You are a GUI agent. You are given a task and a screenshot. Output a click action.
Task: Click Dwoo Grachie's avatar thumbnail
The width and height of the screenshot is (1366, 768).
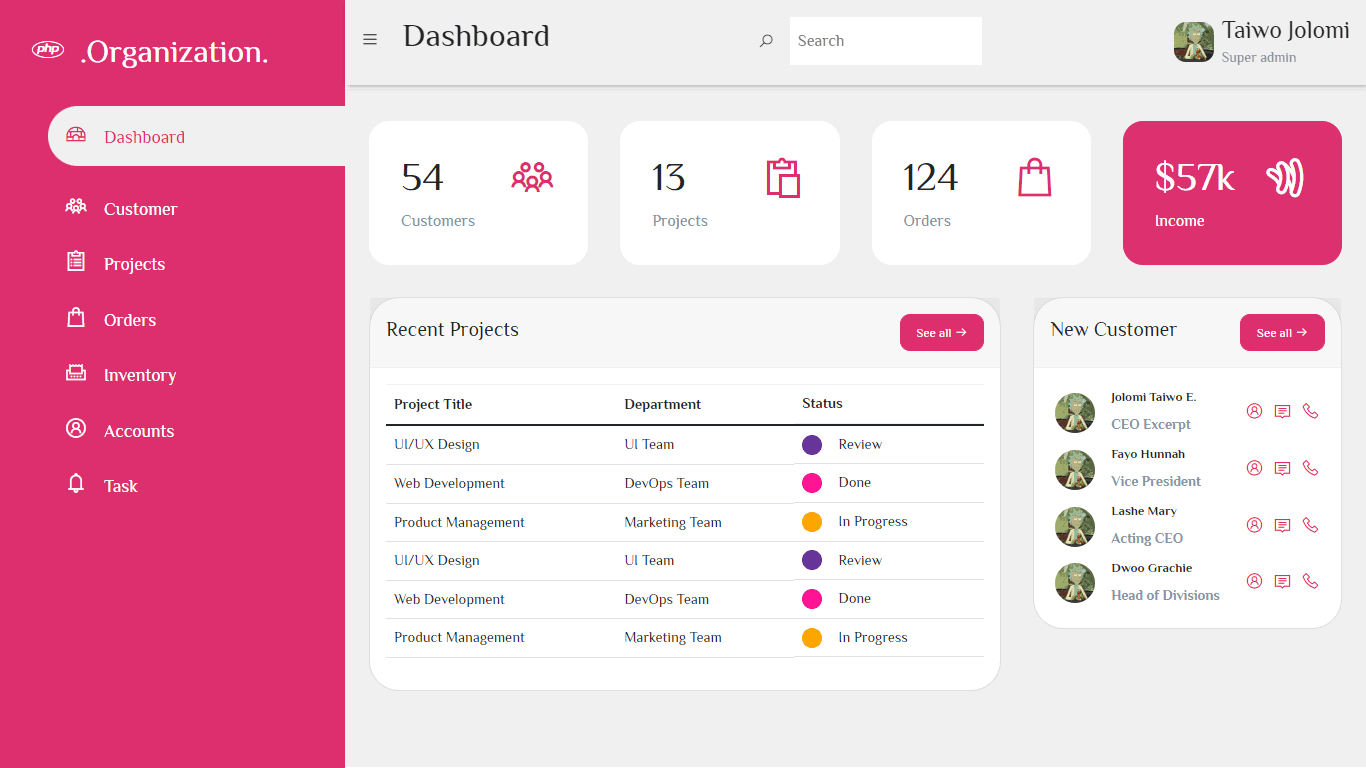[x=1075, y=582]
